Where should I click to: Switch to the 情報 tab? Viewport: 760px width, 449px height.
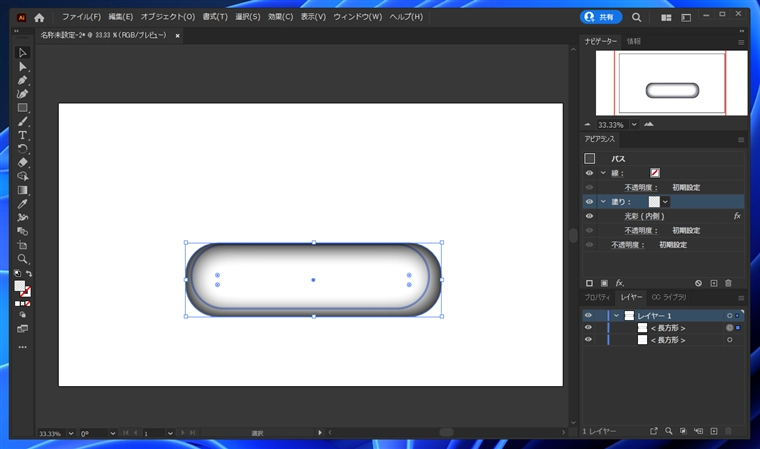[633, 41]
